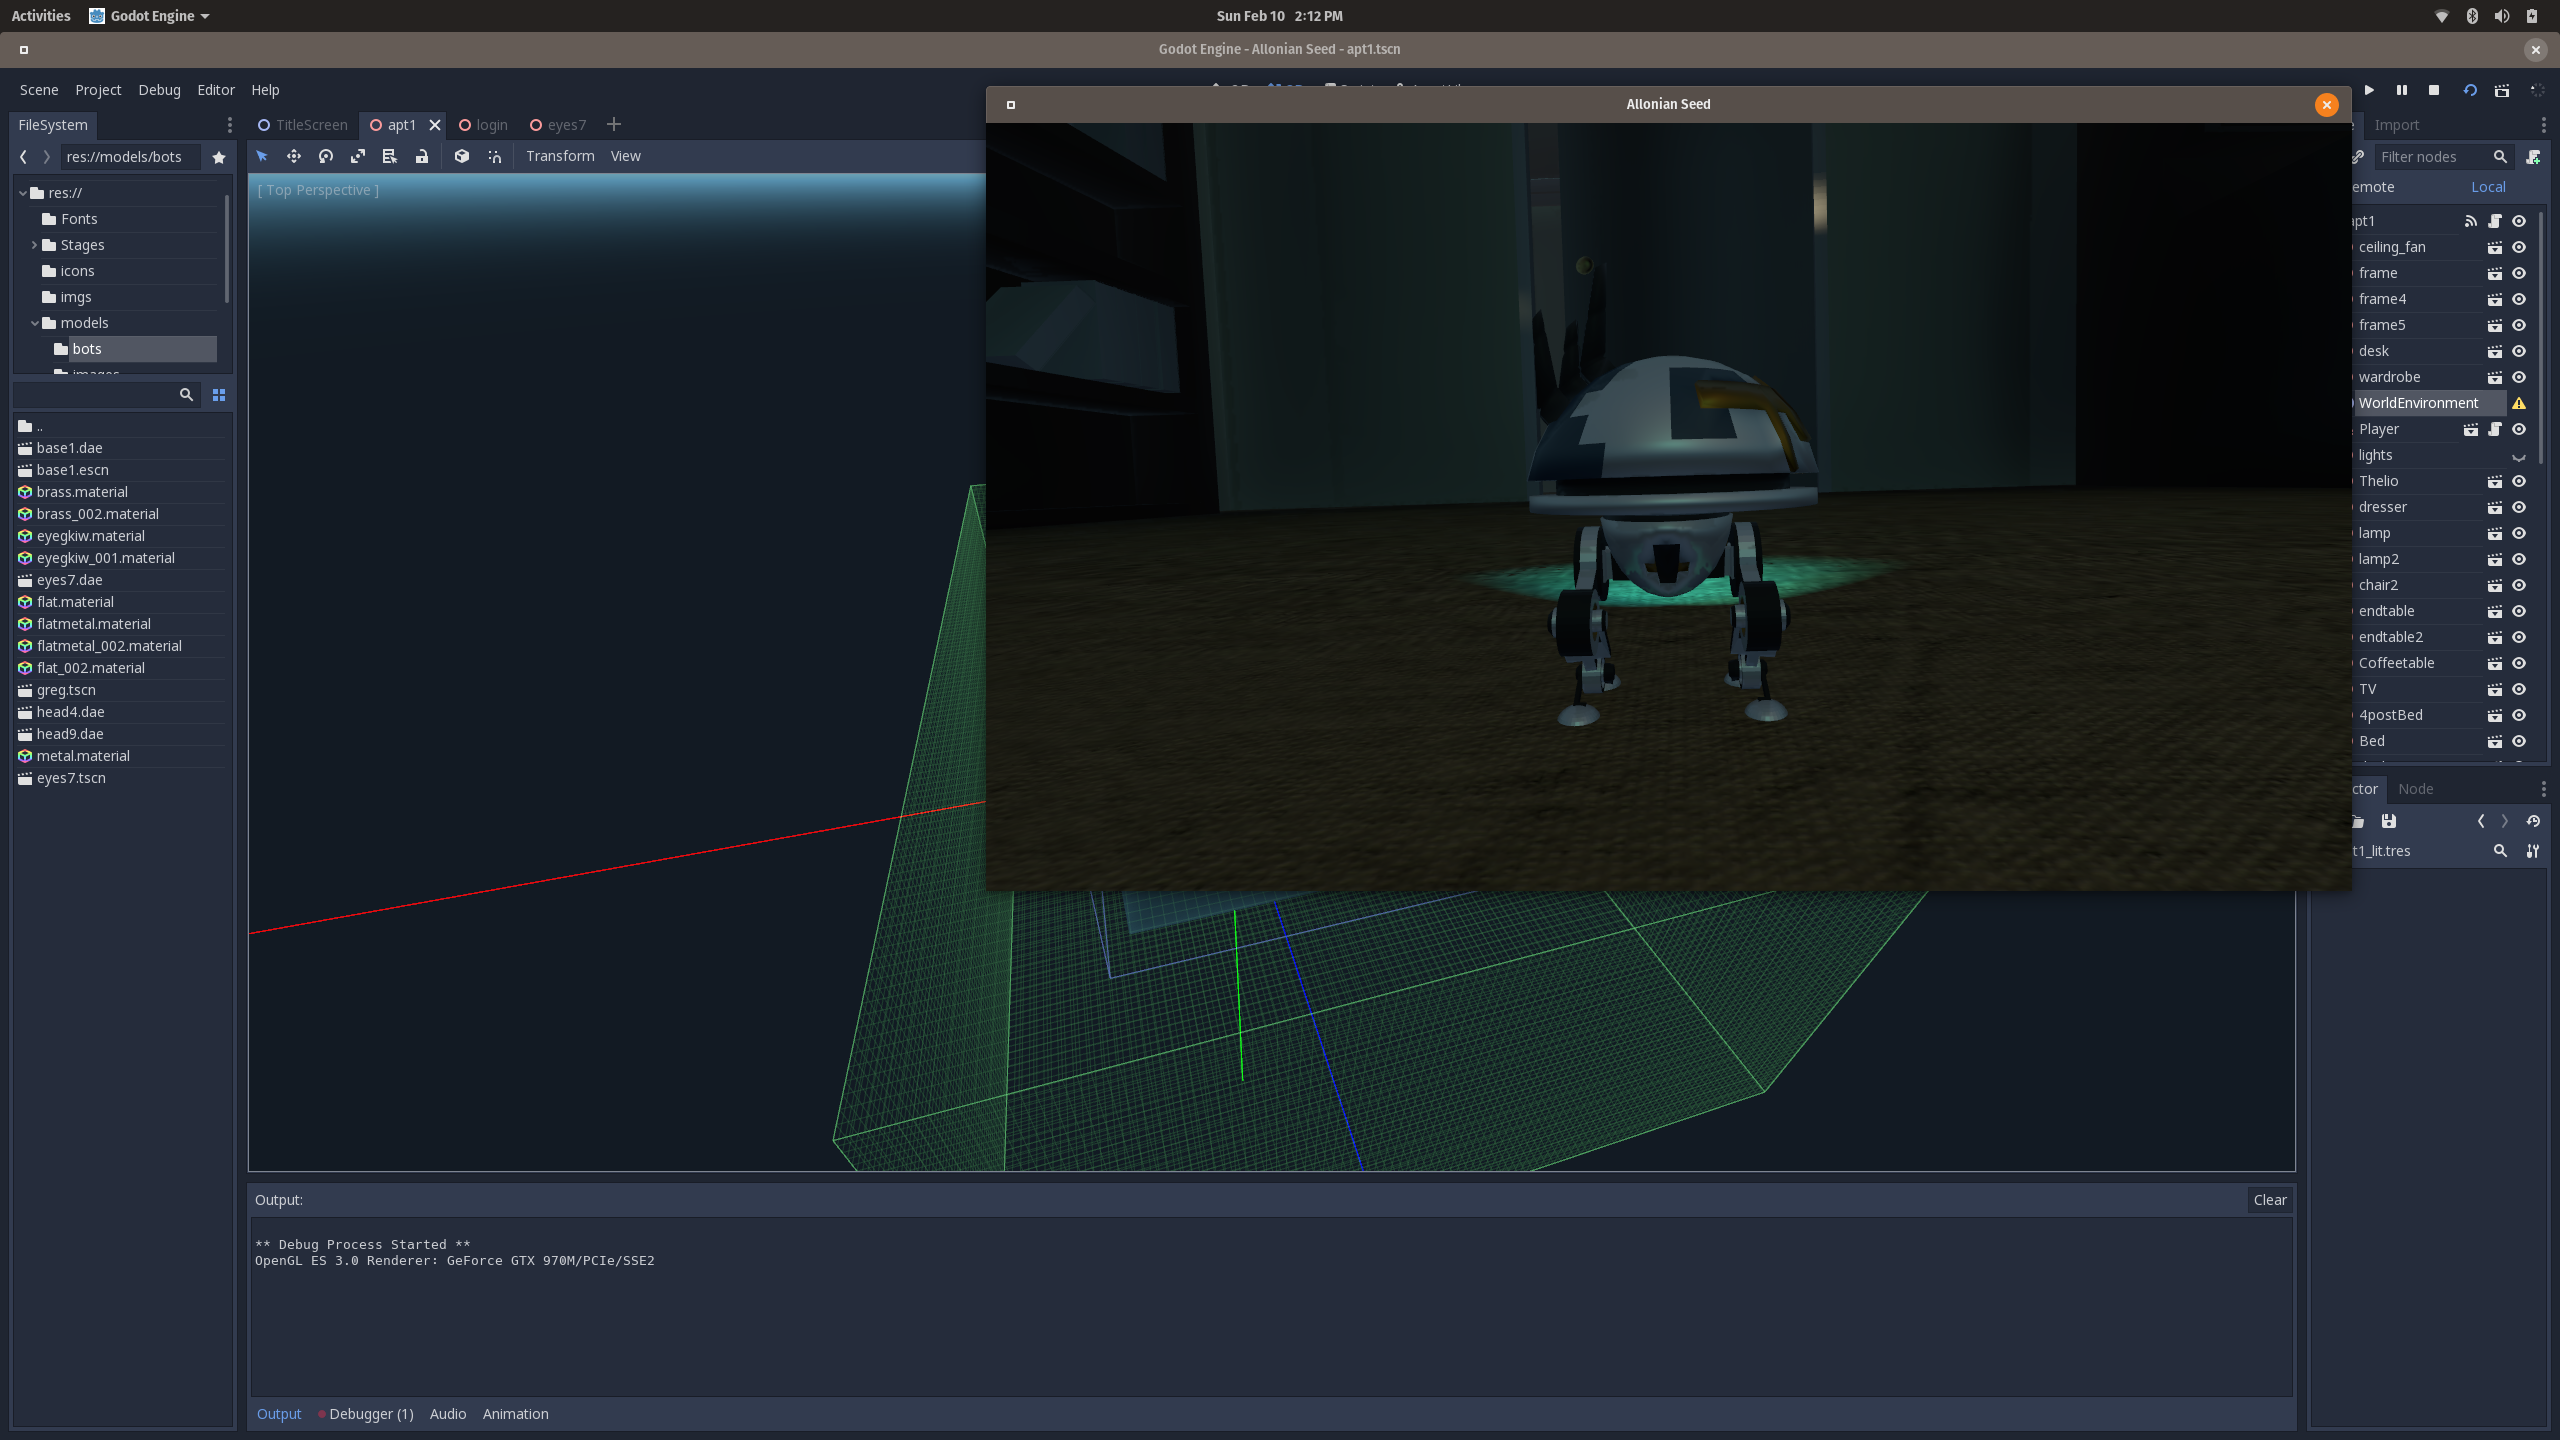Toggle visibility of the TV node
Image resolution: width=2560 pixels, height=1440 pixels.
pyautogui.click(x=2519, y=689)
